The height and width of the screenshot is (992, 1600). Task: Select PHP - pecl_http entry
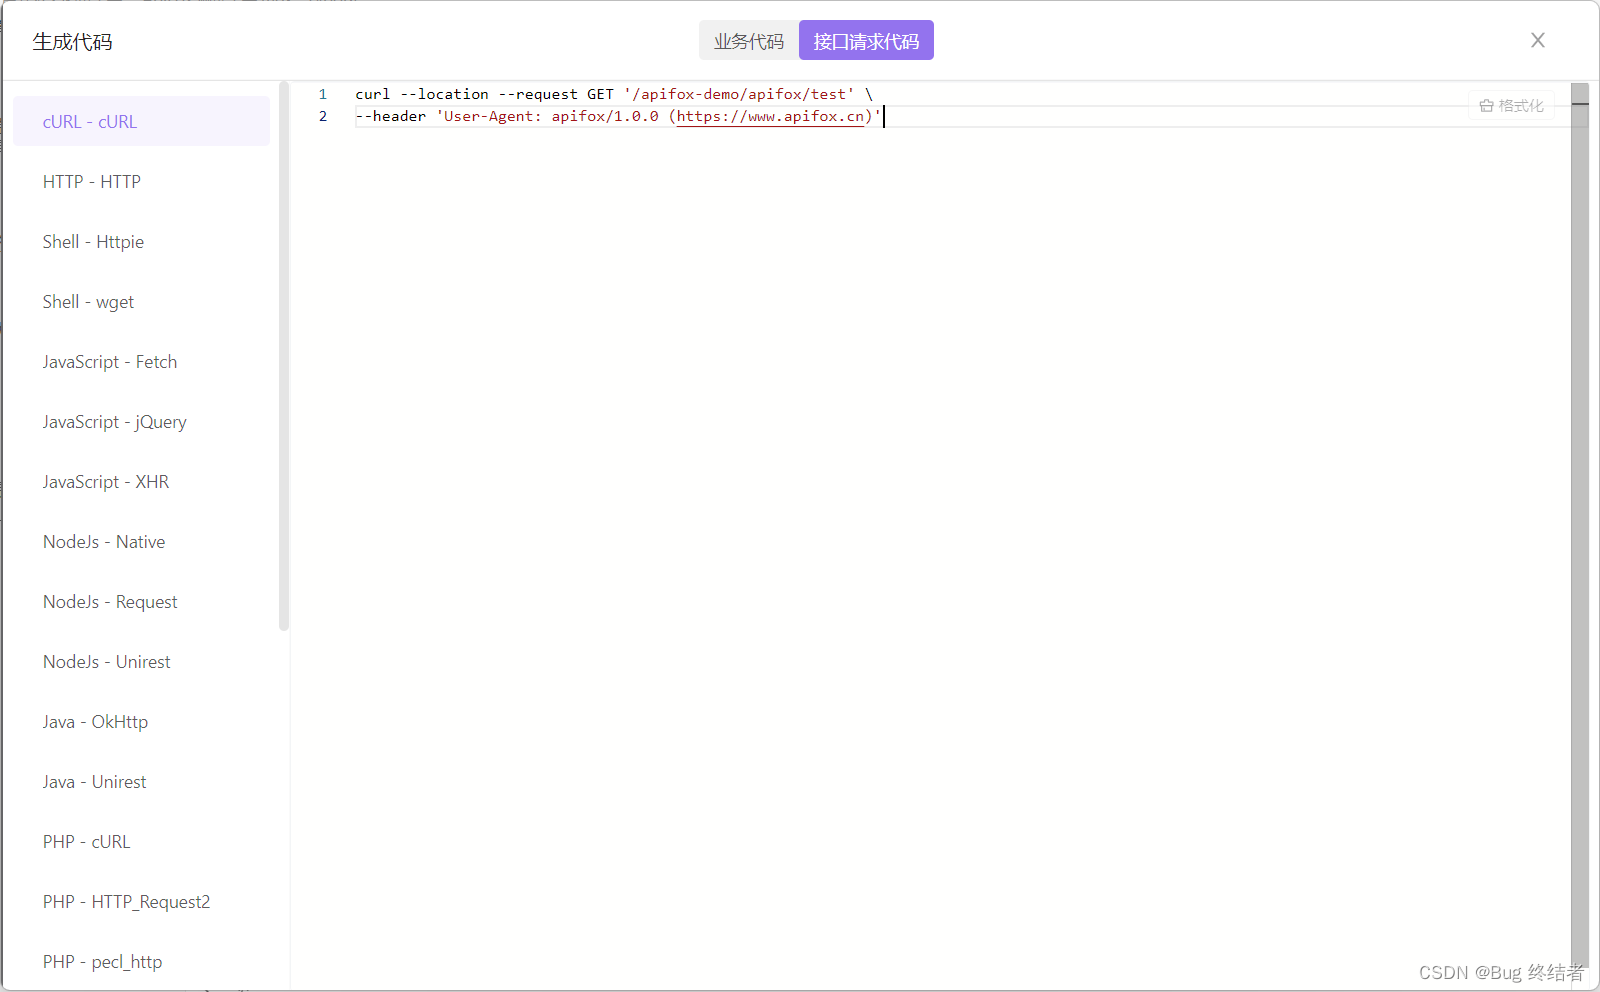coord(141,961)
